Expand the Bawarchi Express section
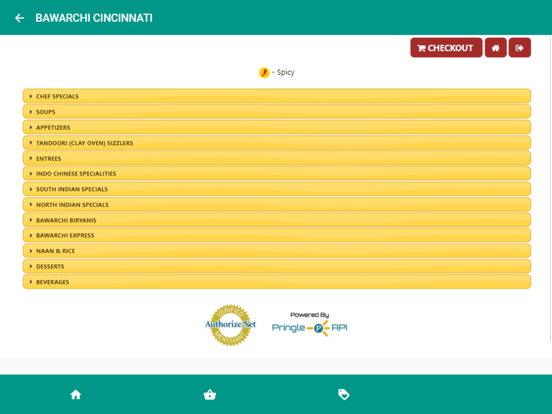Image resolution: width=552 pixels, height=414 pixels. 277,235
